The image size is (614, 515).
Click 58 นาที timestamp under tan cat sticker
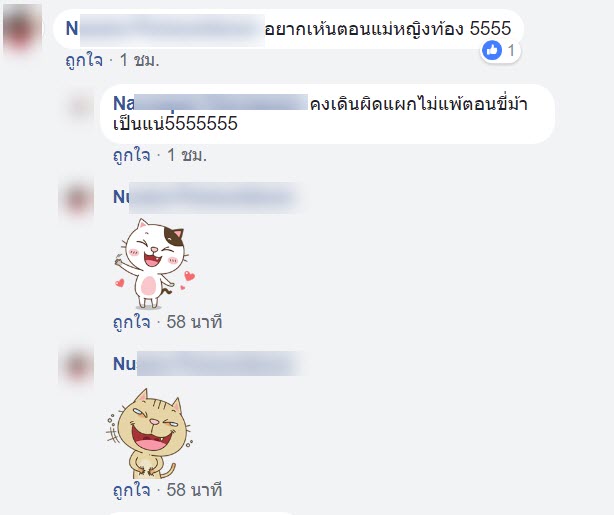coord(194,490)
